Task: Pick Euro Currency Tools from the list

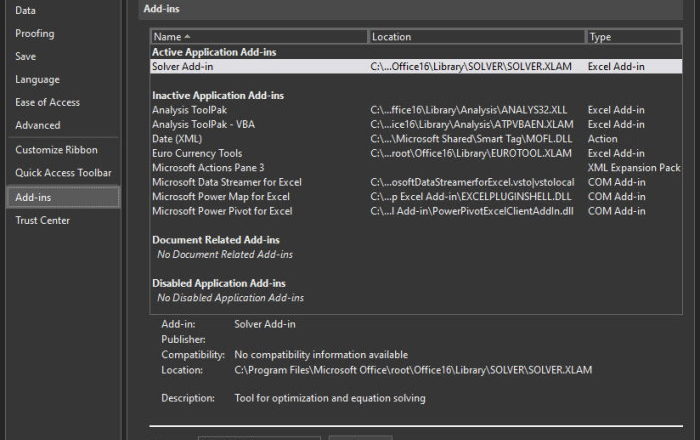Action: click(197, 153)
